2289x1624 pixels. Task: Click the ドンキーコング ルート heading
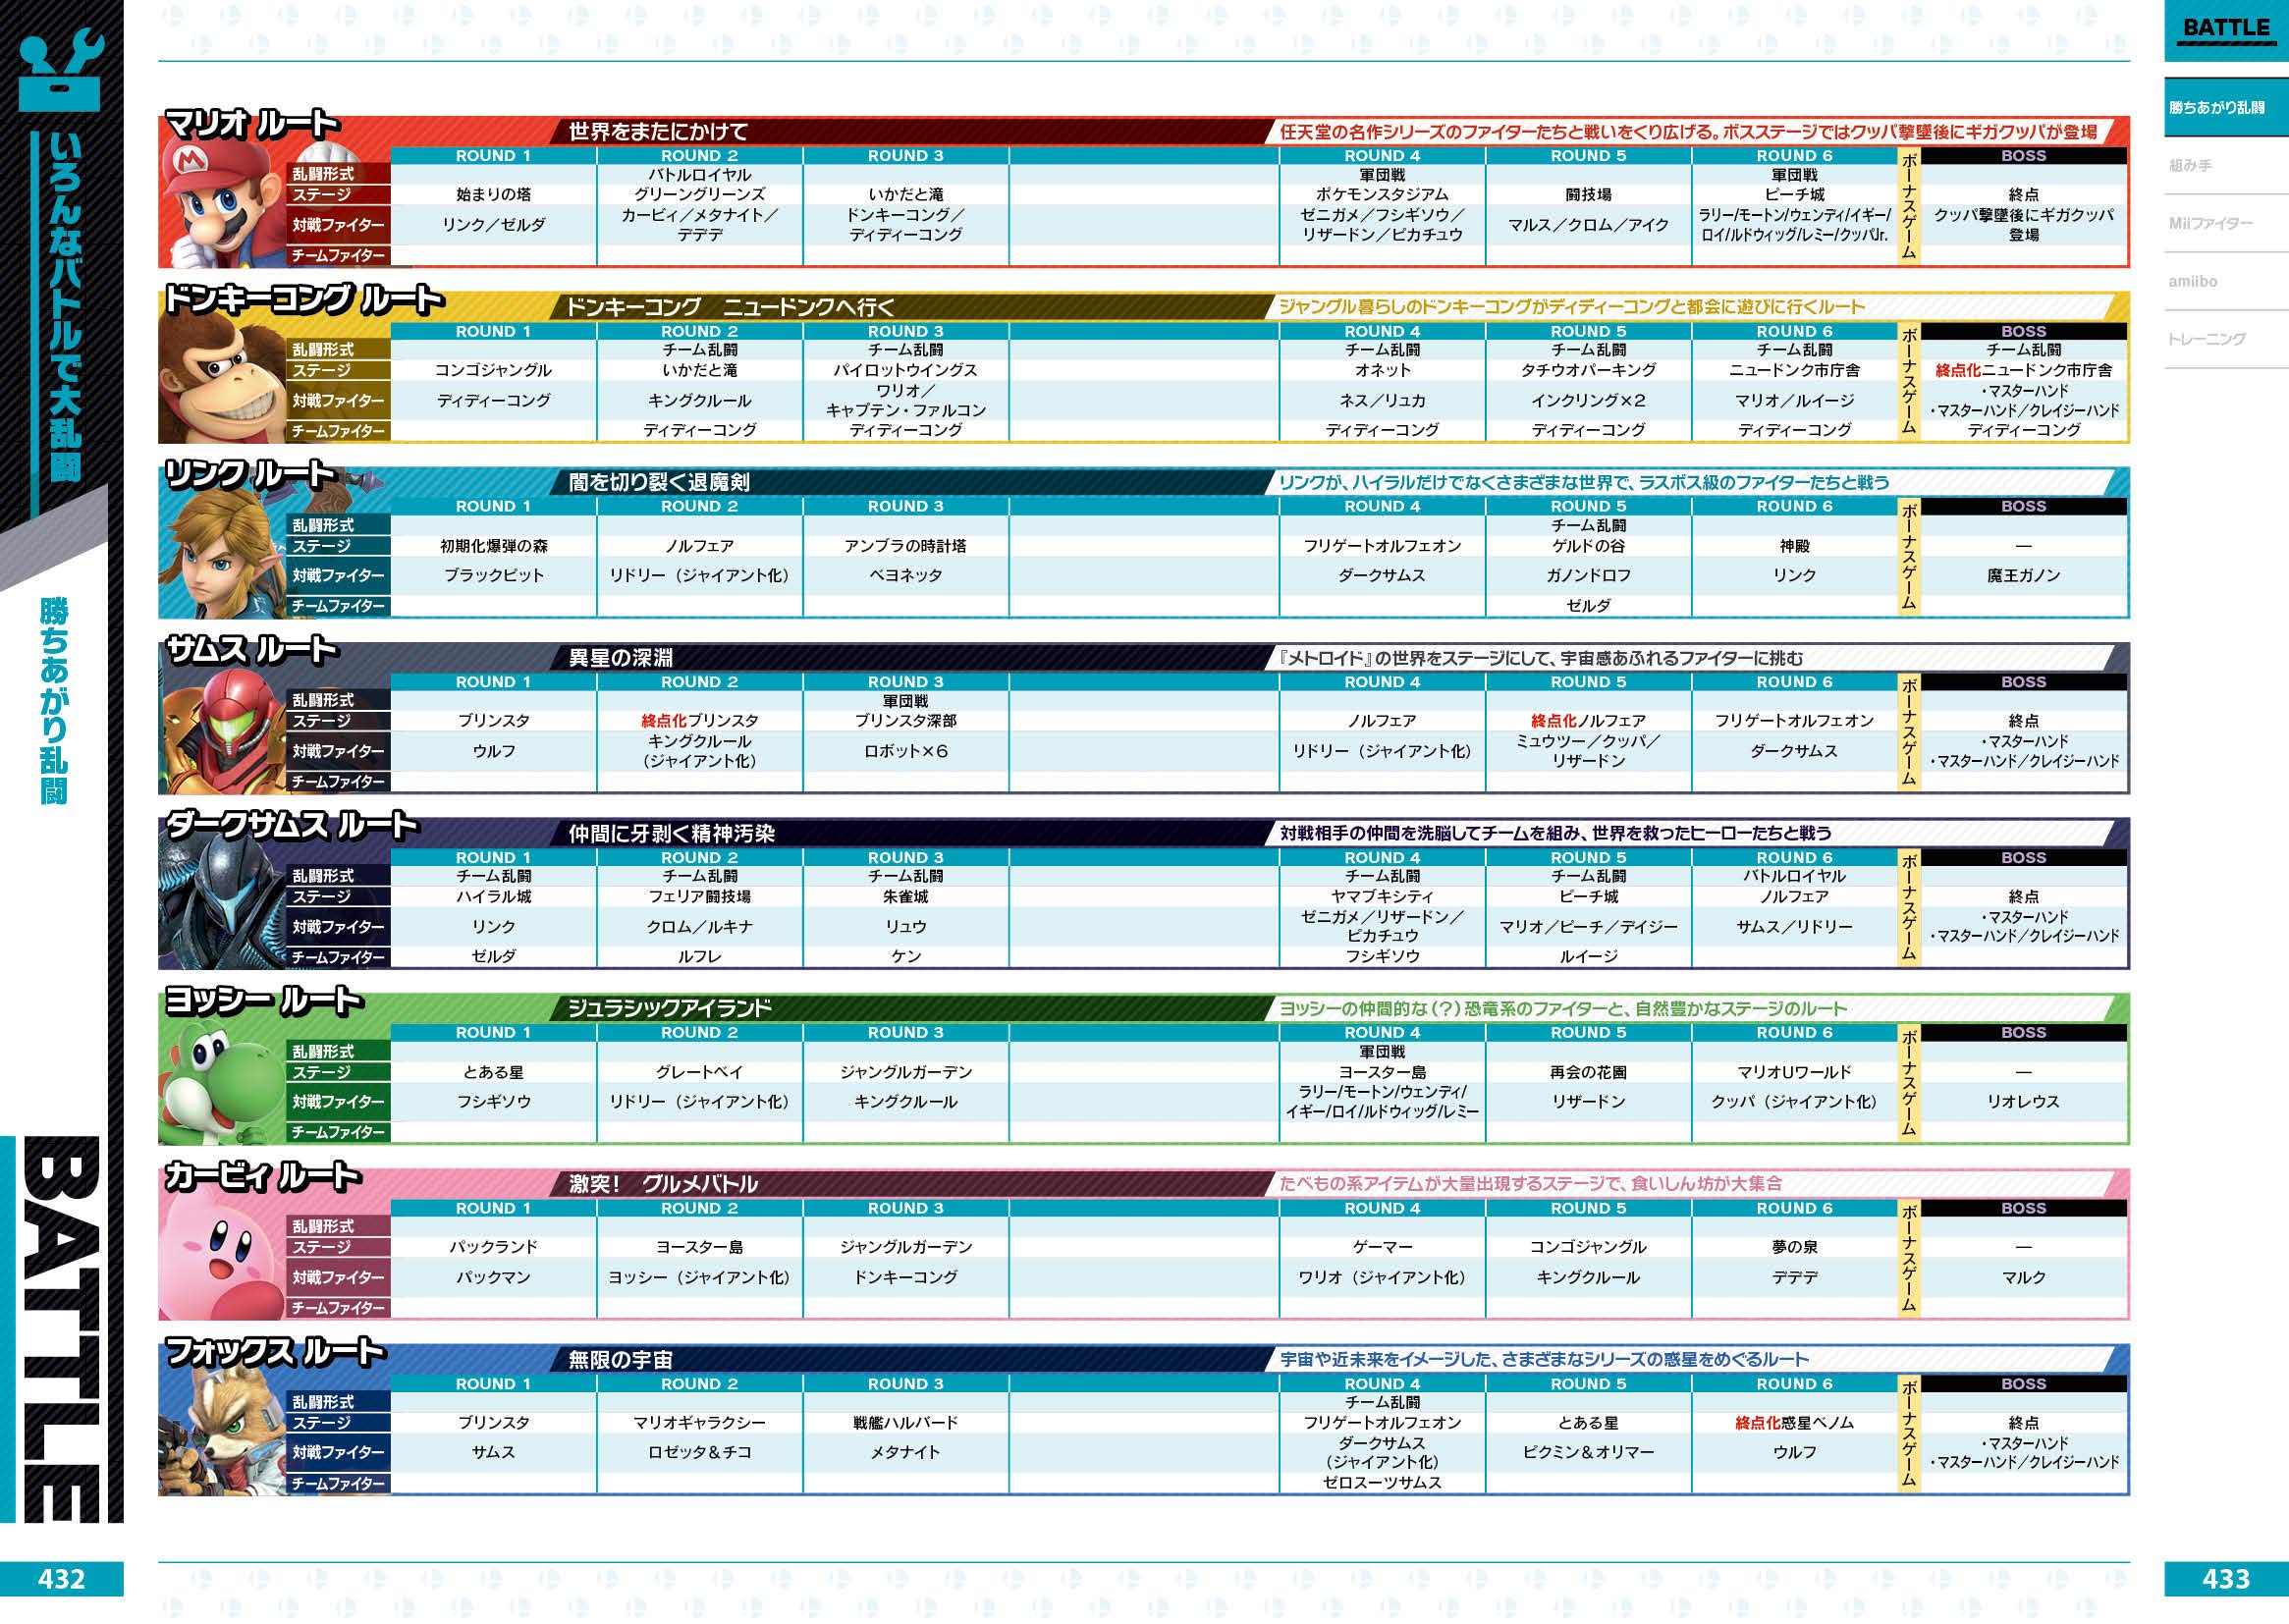(303, 299)
